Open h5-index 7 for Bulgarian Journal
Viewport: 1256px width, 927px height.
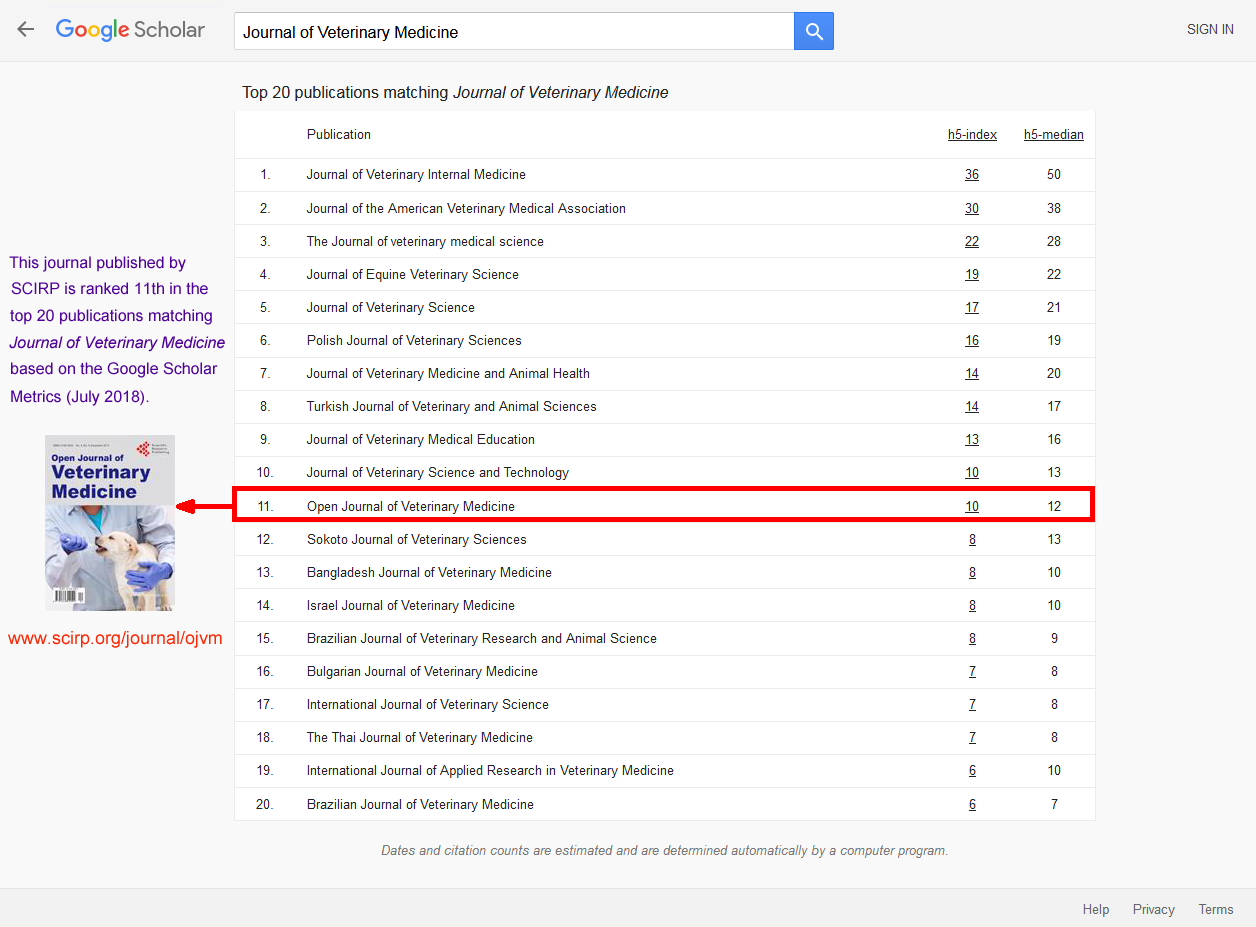coord(972,672)
